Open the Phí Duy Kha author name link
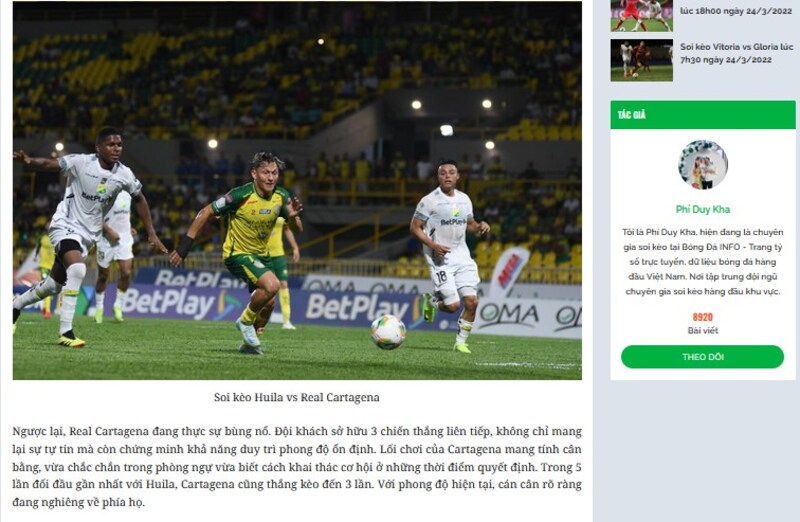Image resolution: width=800 pixels, height=522 pixels. click(703, 209)
